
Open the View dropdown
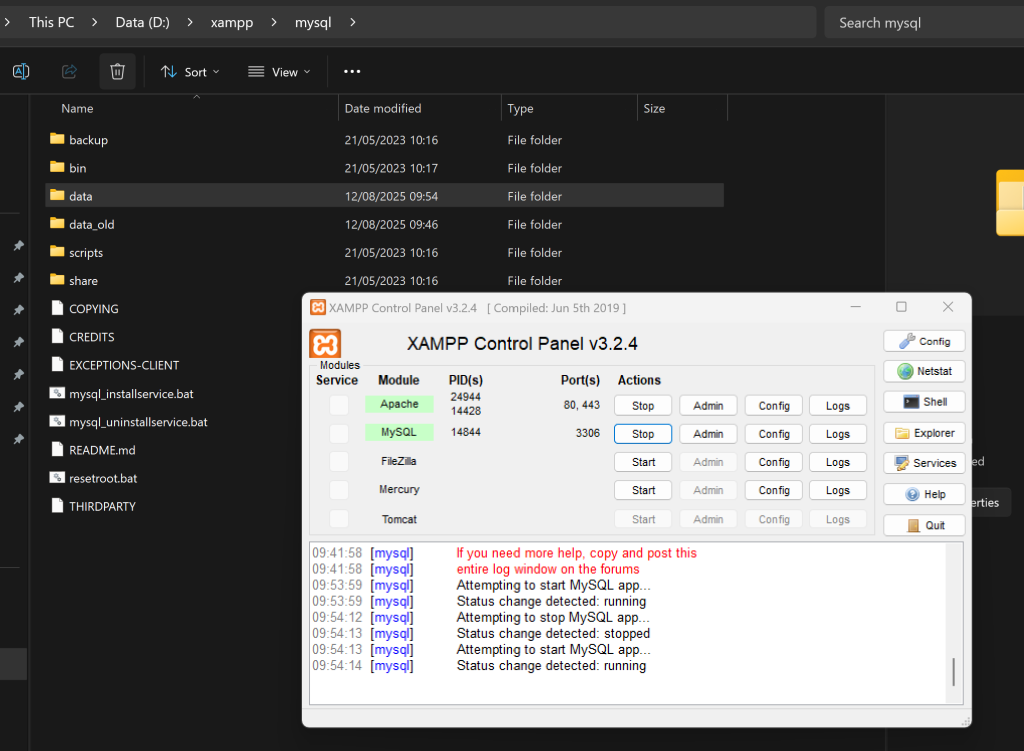[279, 72]
